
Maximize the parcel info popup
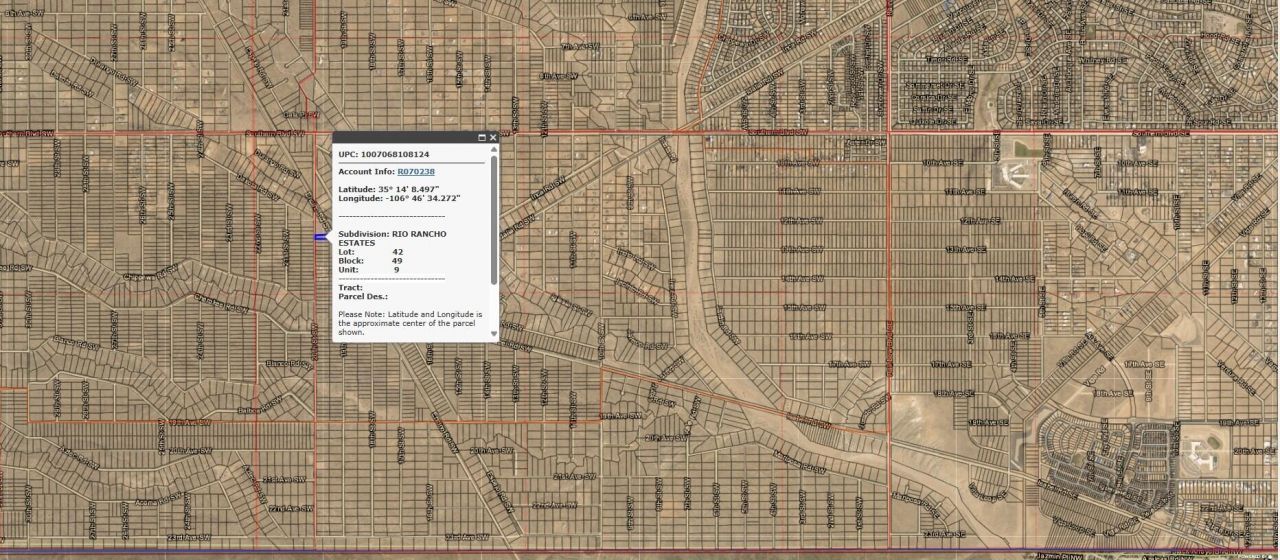coord(481,137)
